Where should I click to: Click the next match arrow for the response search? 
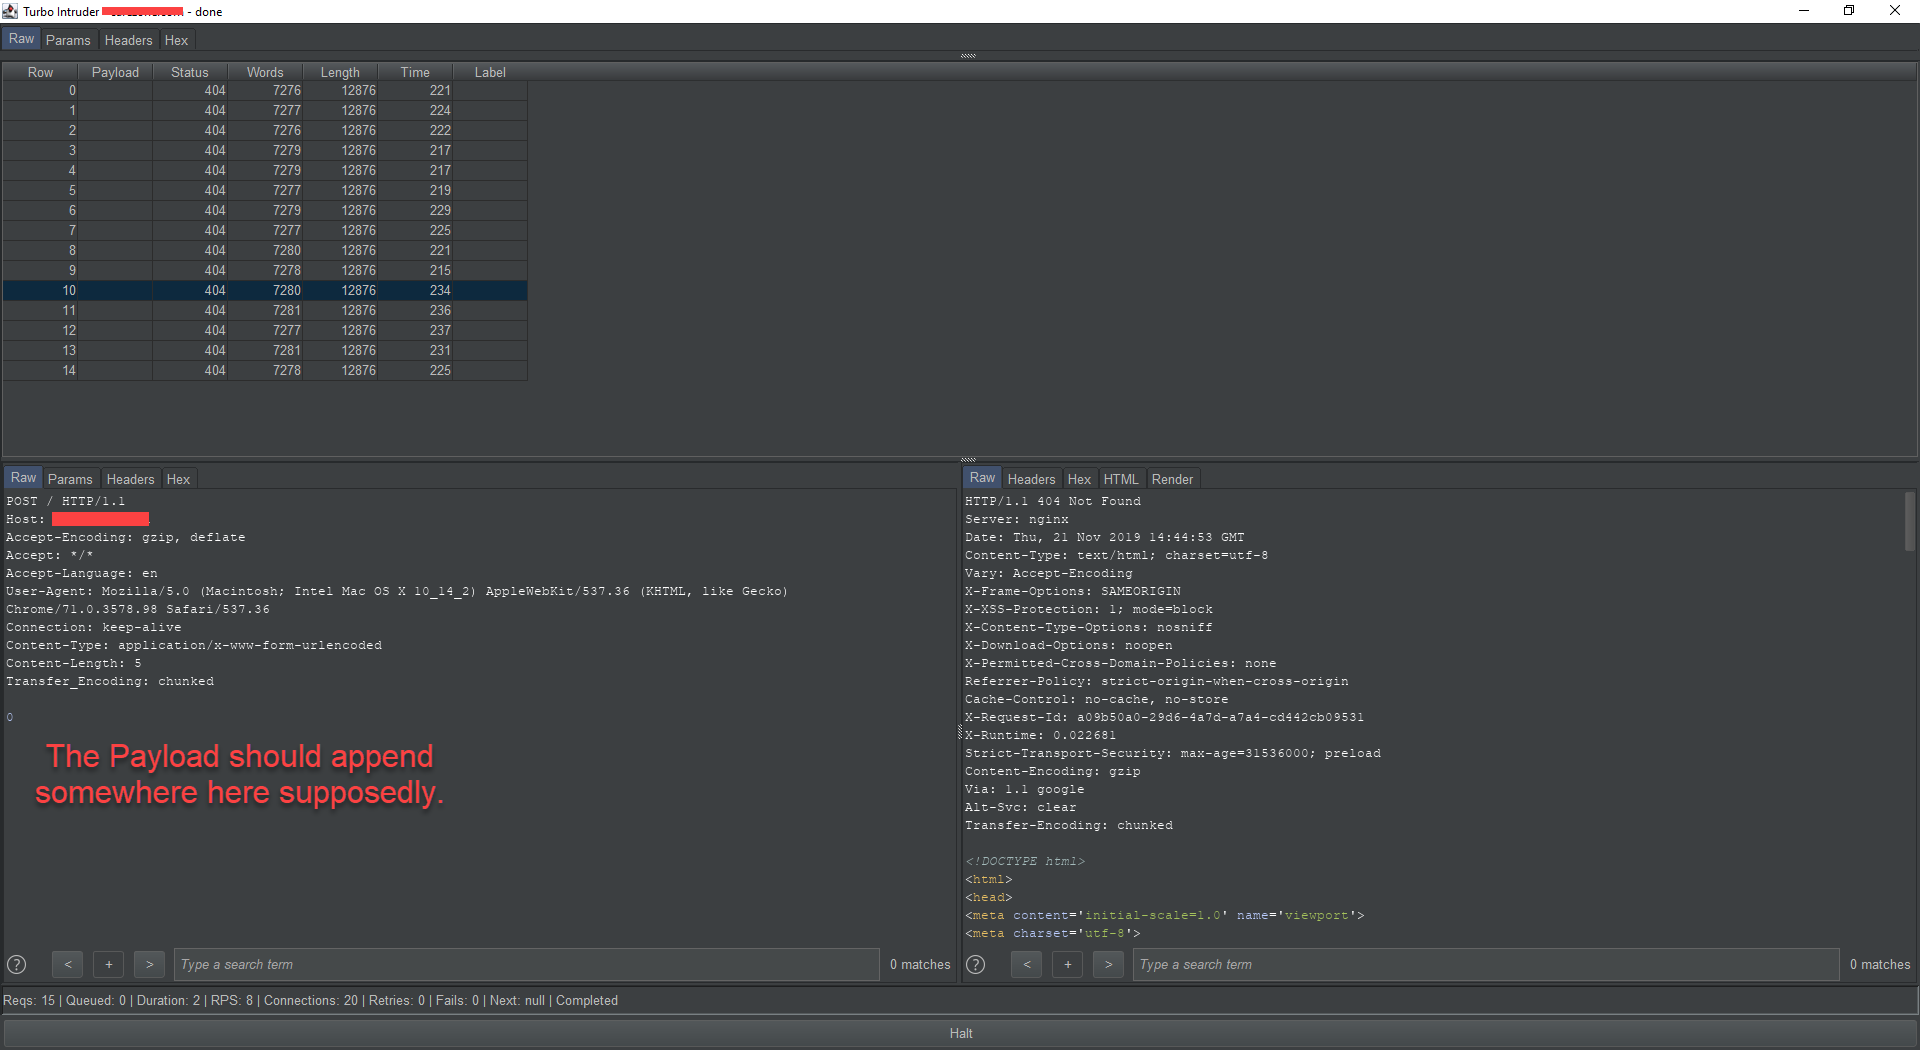(1107, 964)
